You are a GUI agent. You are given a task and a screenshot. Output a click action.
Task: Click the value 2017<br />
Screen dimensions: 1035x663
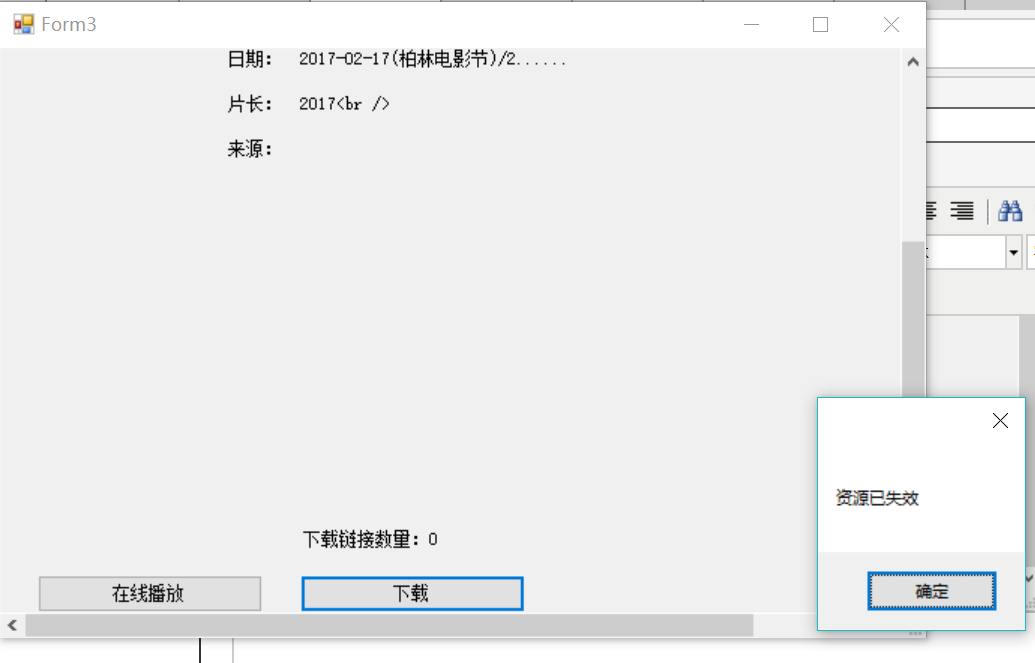pyautogui.click(x=344, y=104)
